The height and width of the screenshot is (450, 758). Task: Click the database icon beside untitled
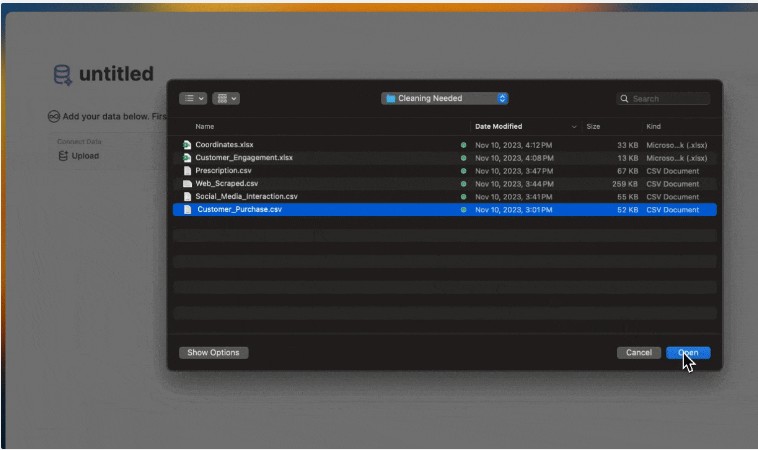[x=62, y=75]
